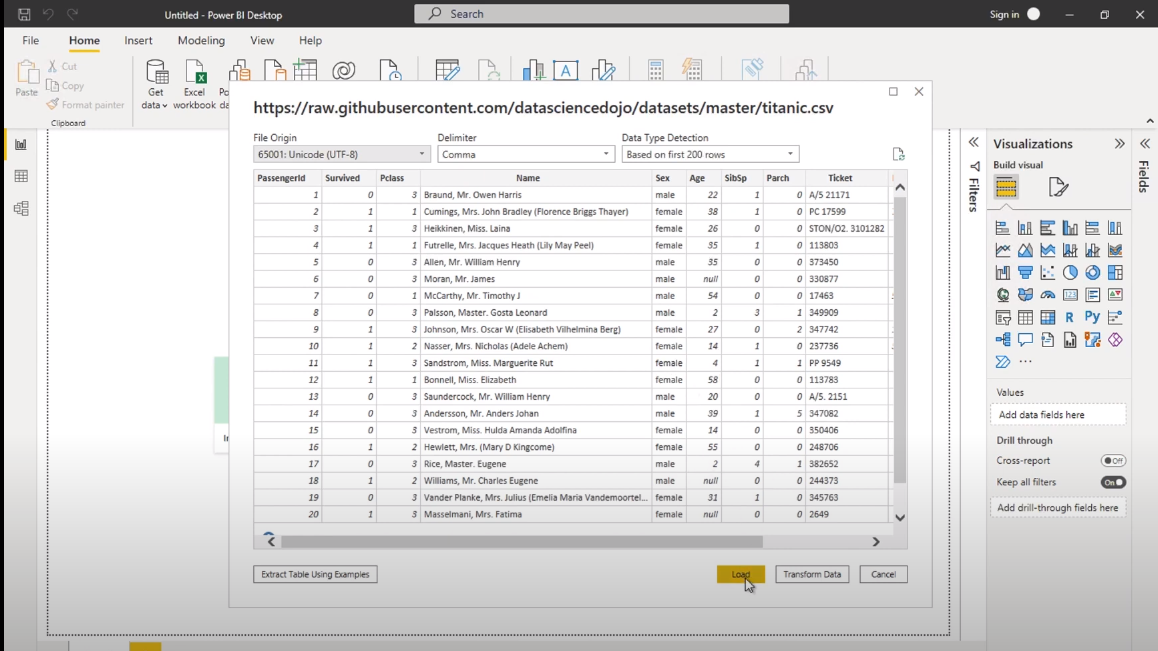Switch to the Modeling ribbon tab

pos(201,41)
